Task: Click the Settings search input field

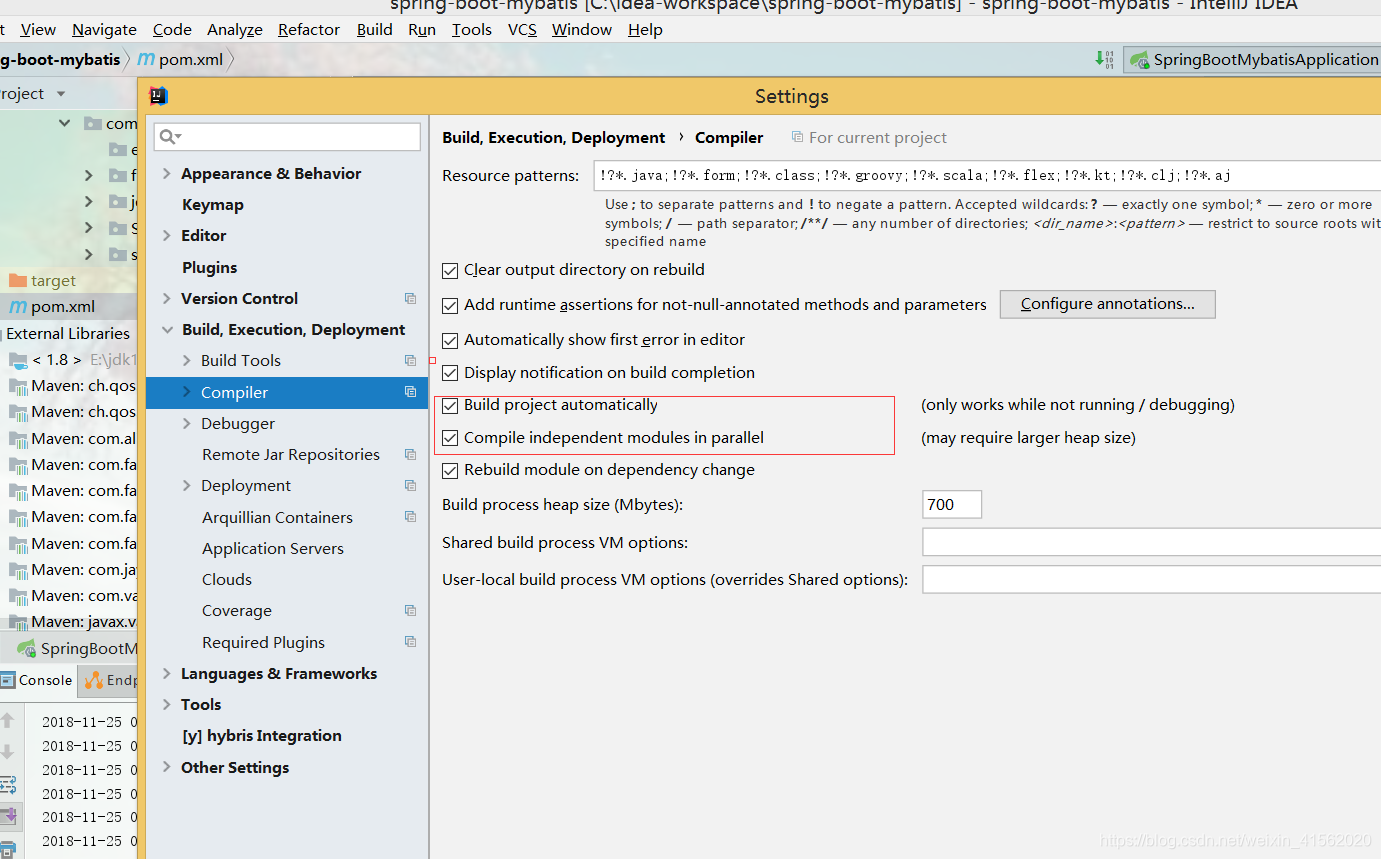Action: coord(287,136)
